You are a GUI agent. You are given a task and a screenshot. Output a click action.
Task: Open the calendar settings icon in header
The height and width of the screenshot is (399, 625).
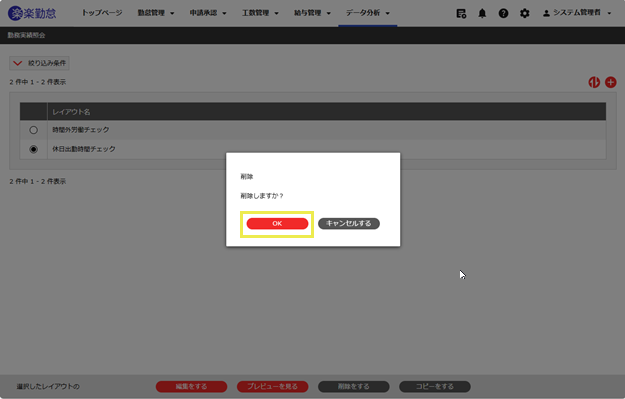461,13
